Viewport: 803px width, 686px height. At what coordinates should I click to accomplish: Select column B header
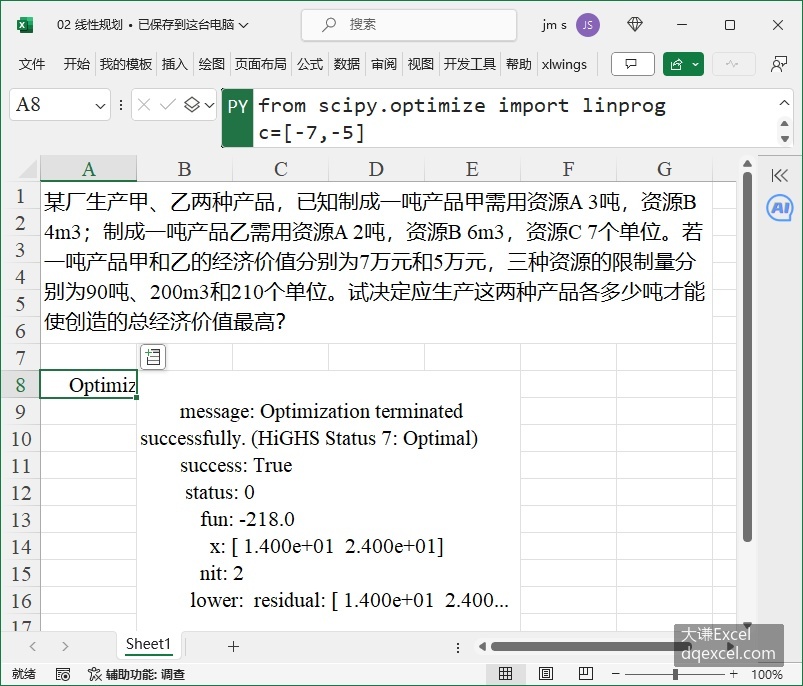pos(184,169)
